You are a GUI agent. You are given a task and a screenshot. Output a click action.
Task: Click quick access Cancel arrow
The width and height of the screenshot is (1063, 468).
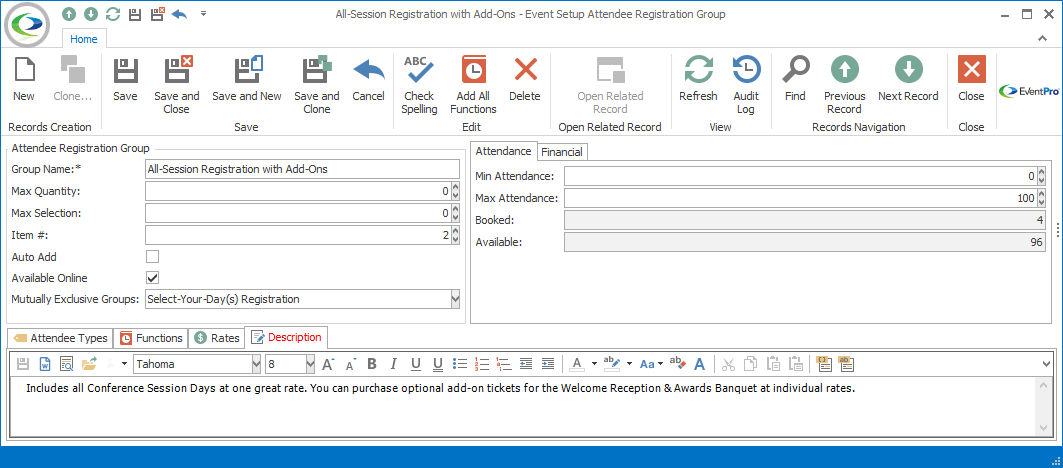(180, 14)
